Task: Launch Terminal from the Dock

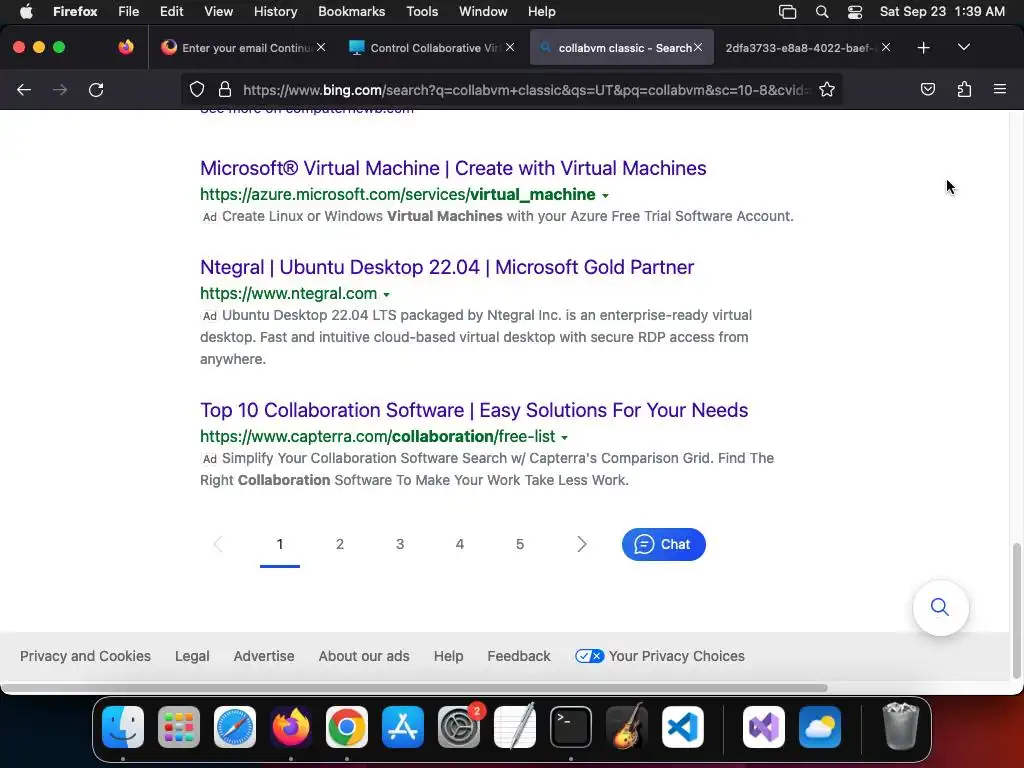Action: click(571, 727)
